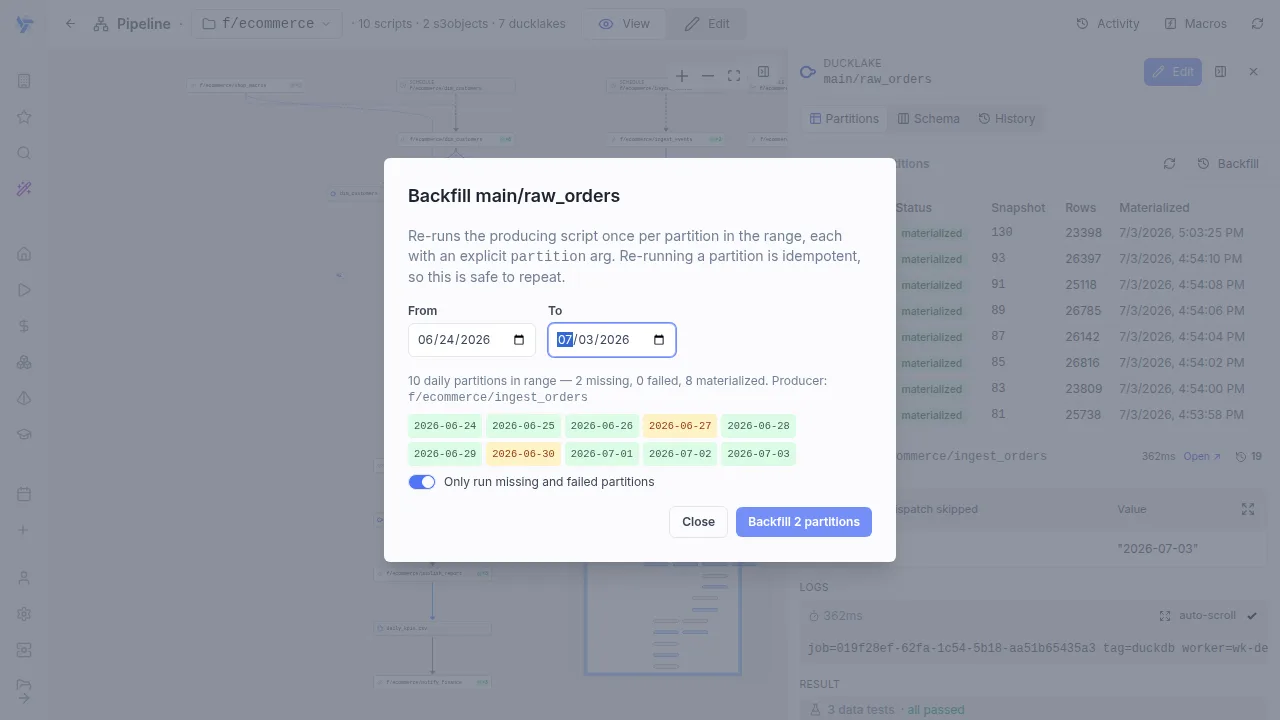Click the magic wand icon in sidebar
The image size is (1280, 720).
25,189
